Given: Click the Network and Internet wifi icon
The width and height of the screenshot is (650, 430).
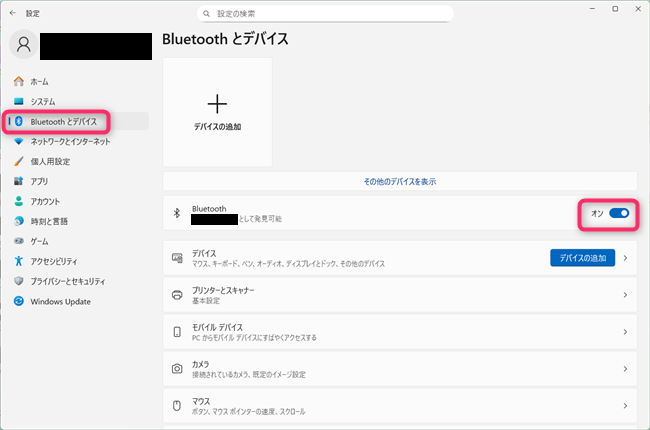Looking at the screenshot, I should coord(18,141).
